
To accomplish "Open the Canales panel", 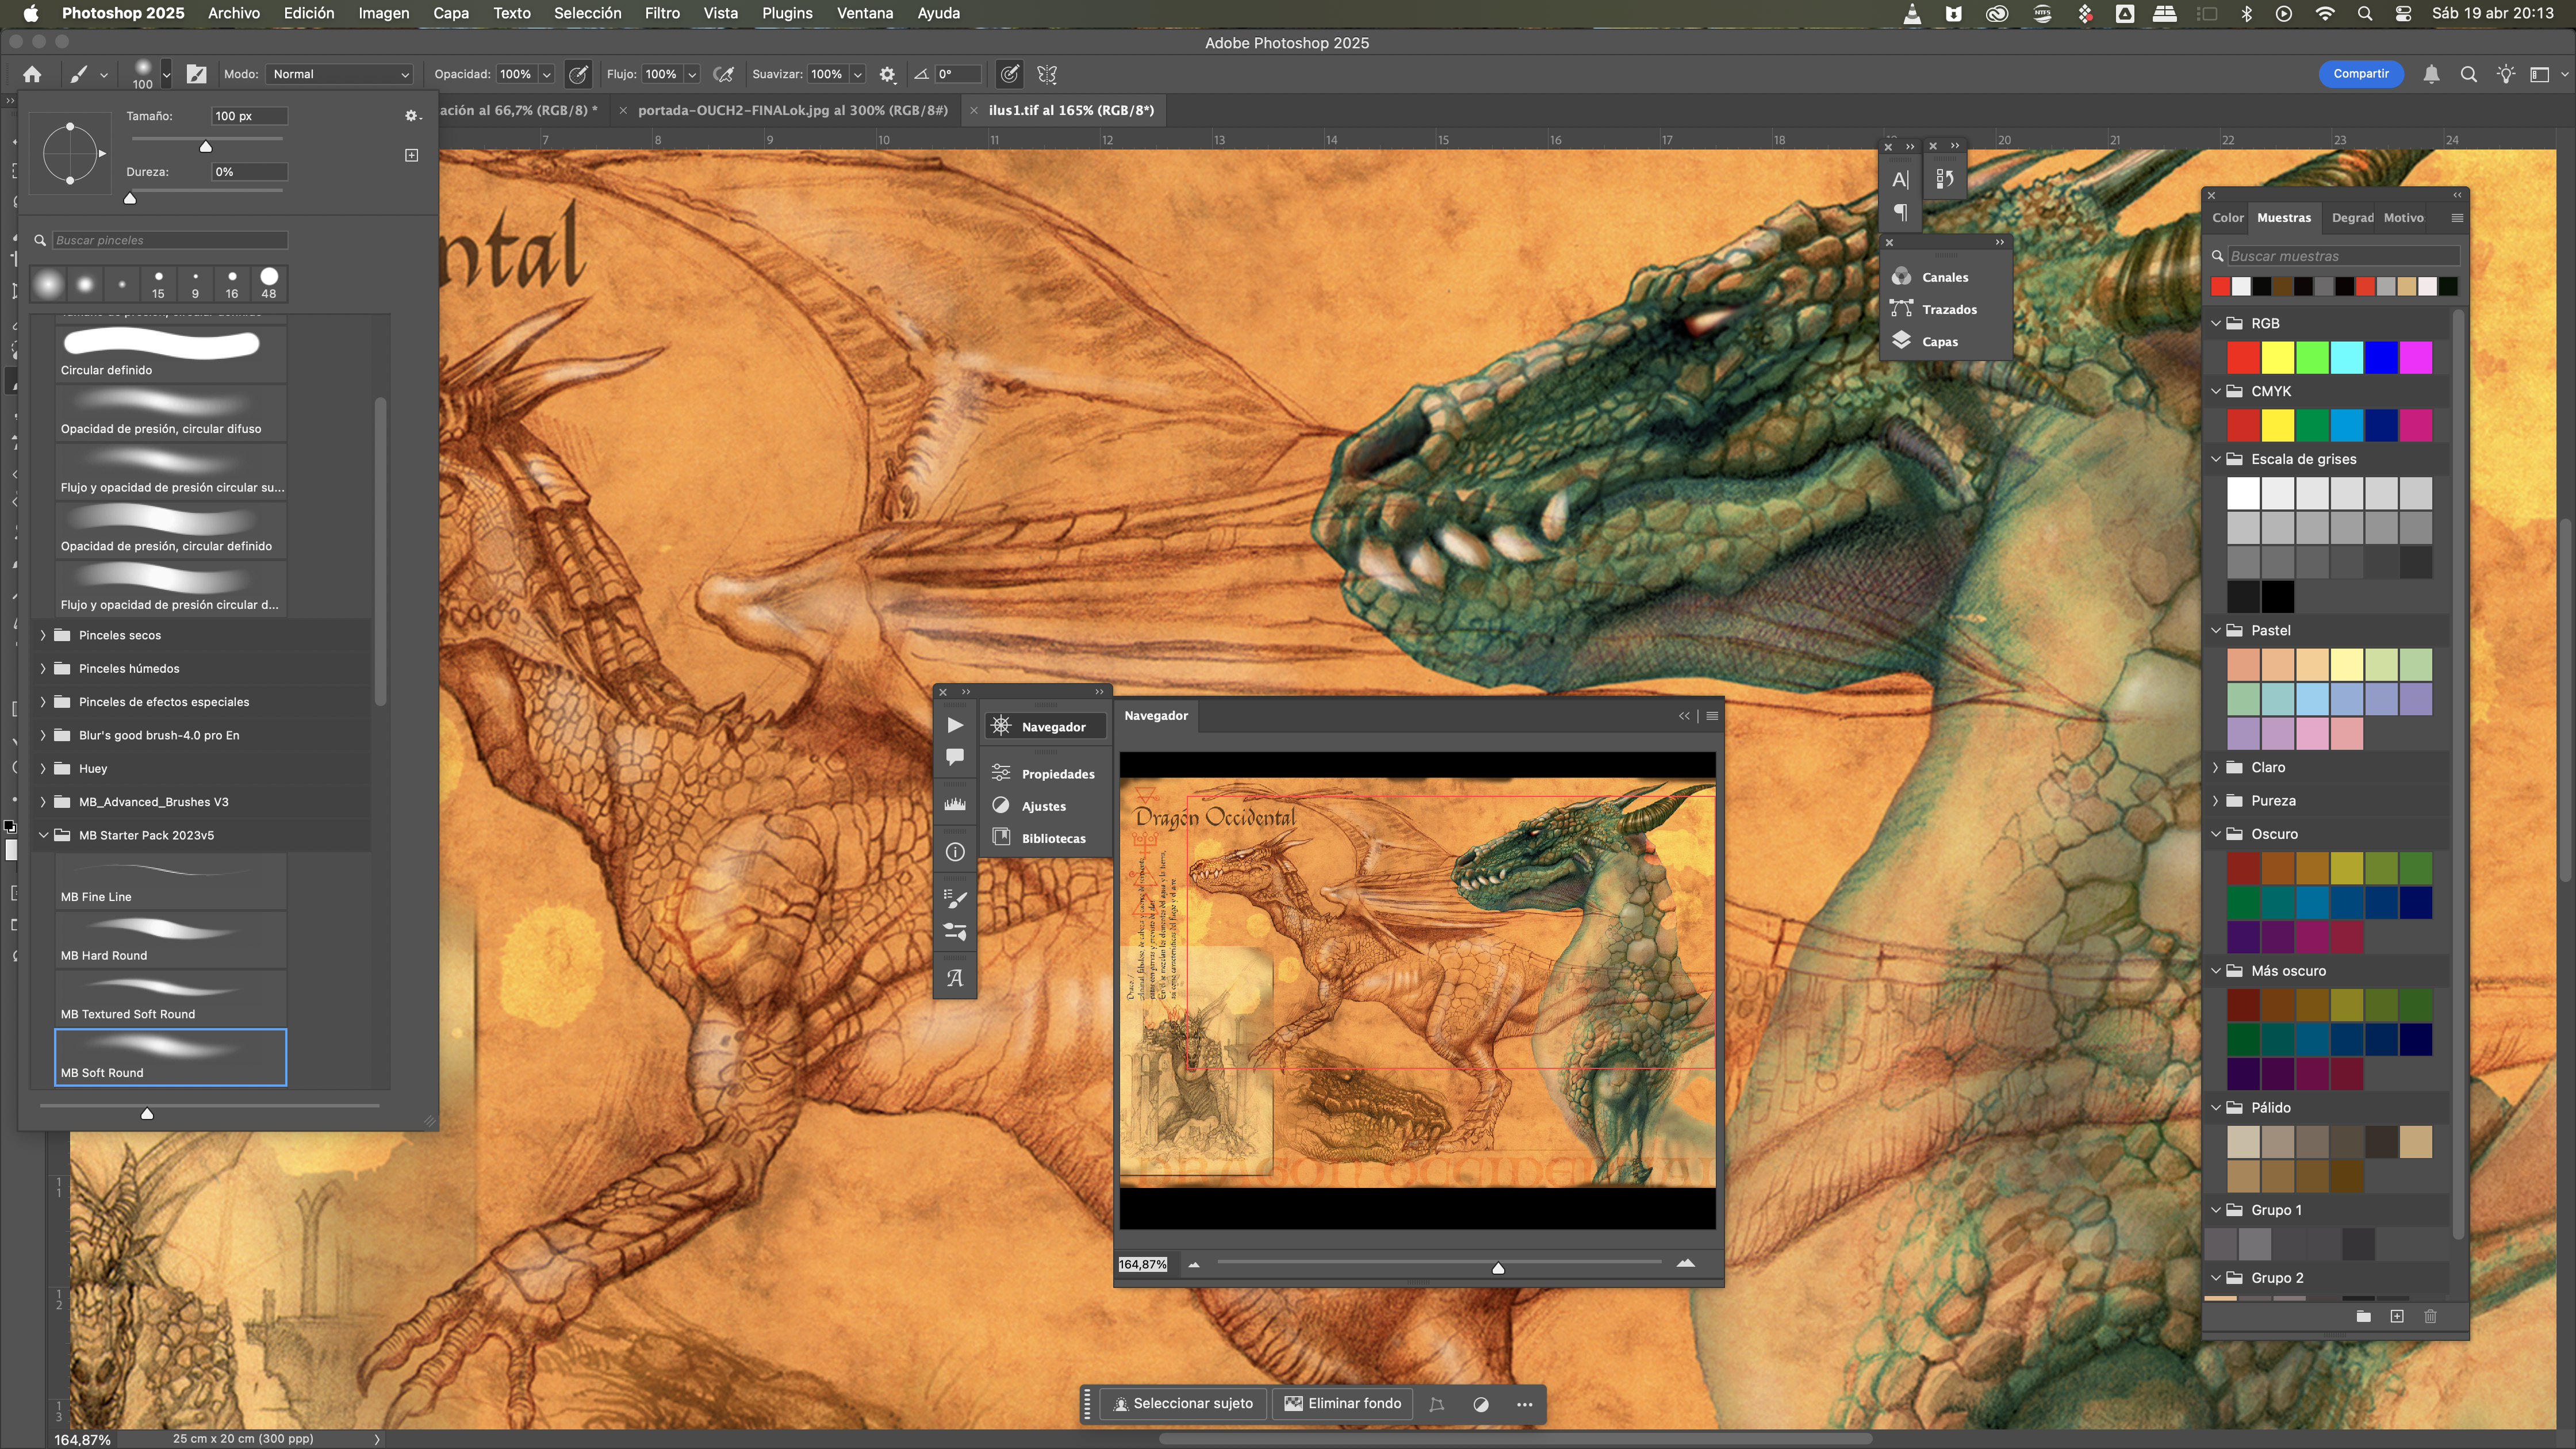I will pos(1944,277).
